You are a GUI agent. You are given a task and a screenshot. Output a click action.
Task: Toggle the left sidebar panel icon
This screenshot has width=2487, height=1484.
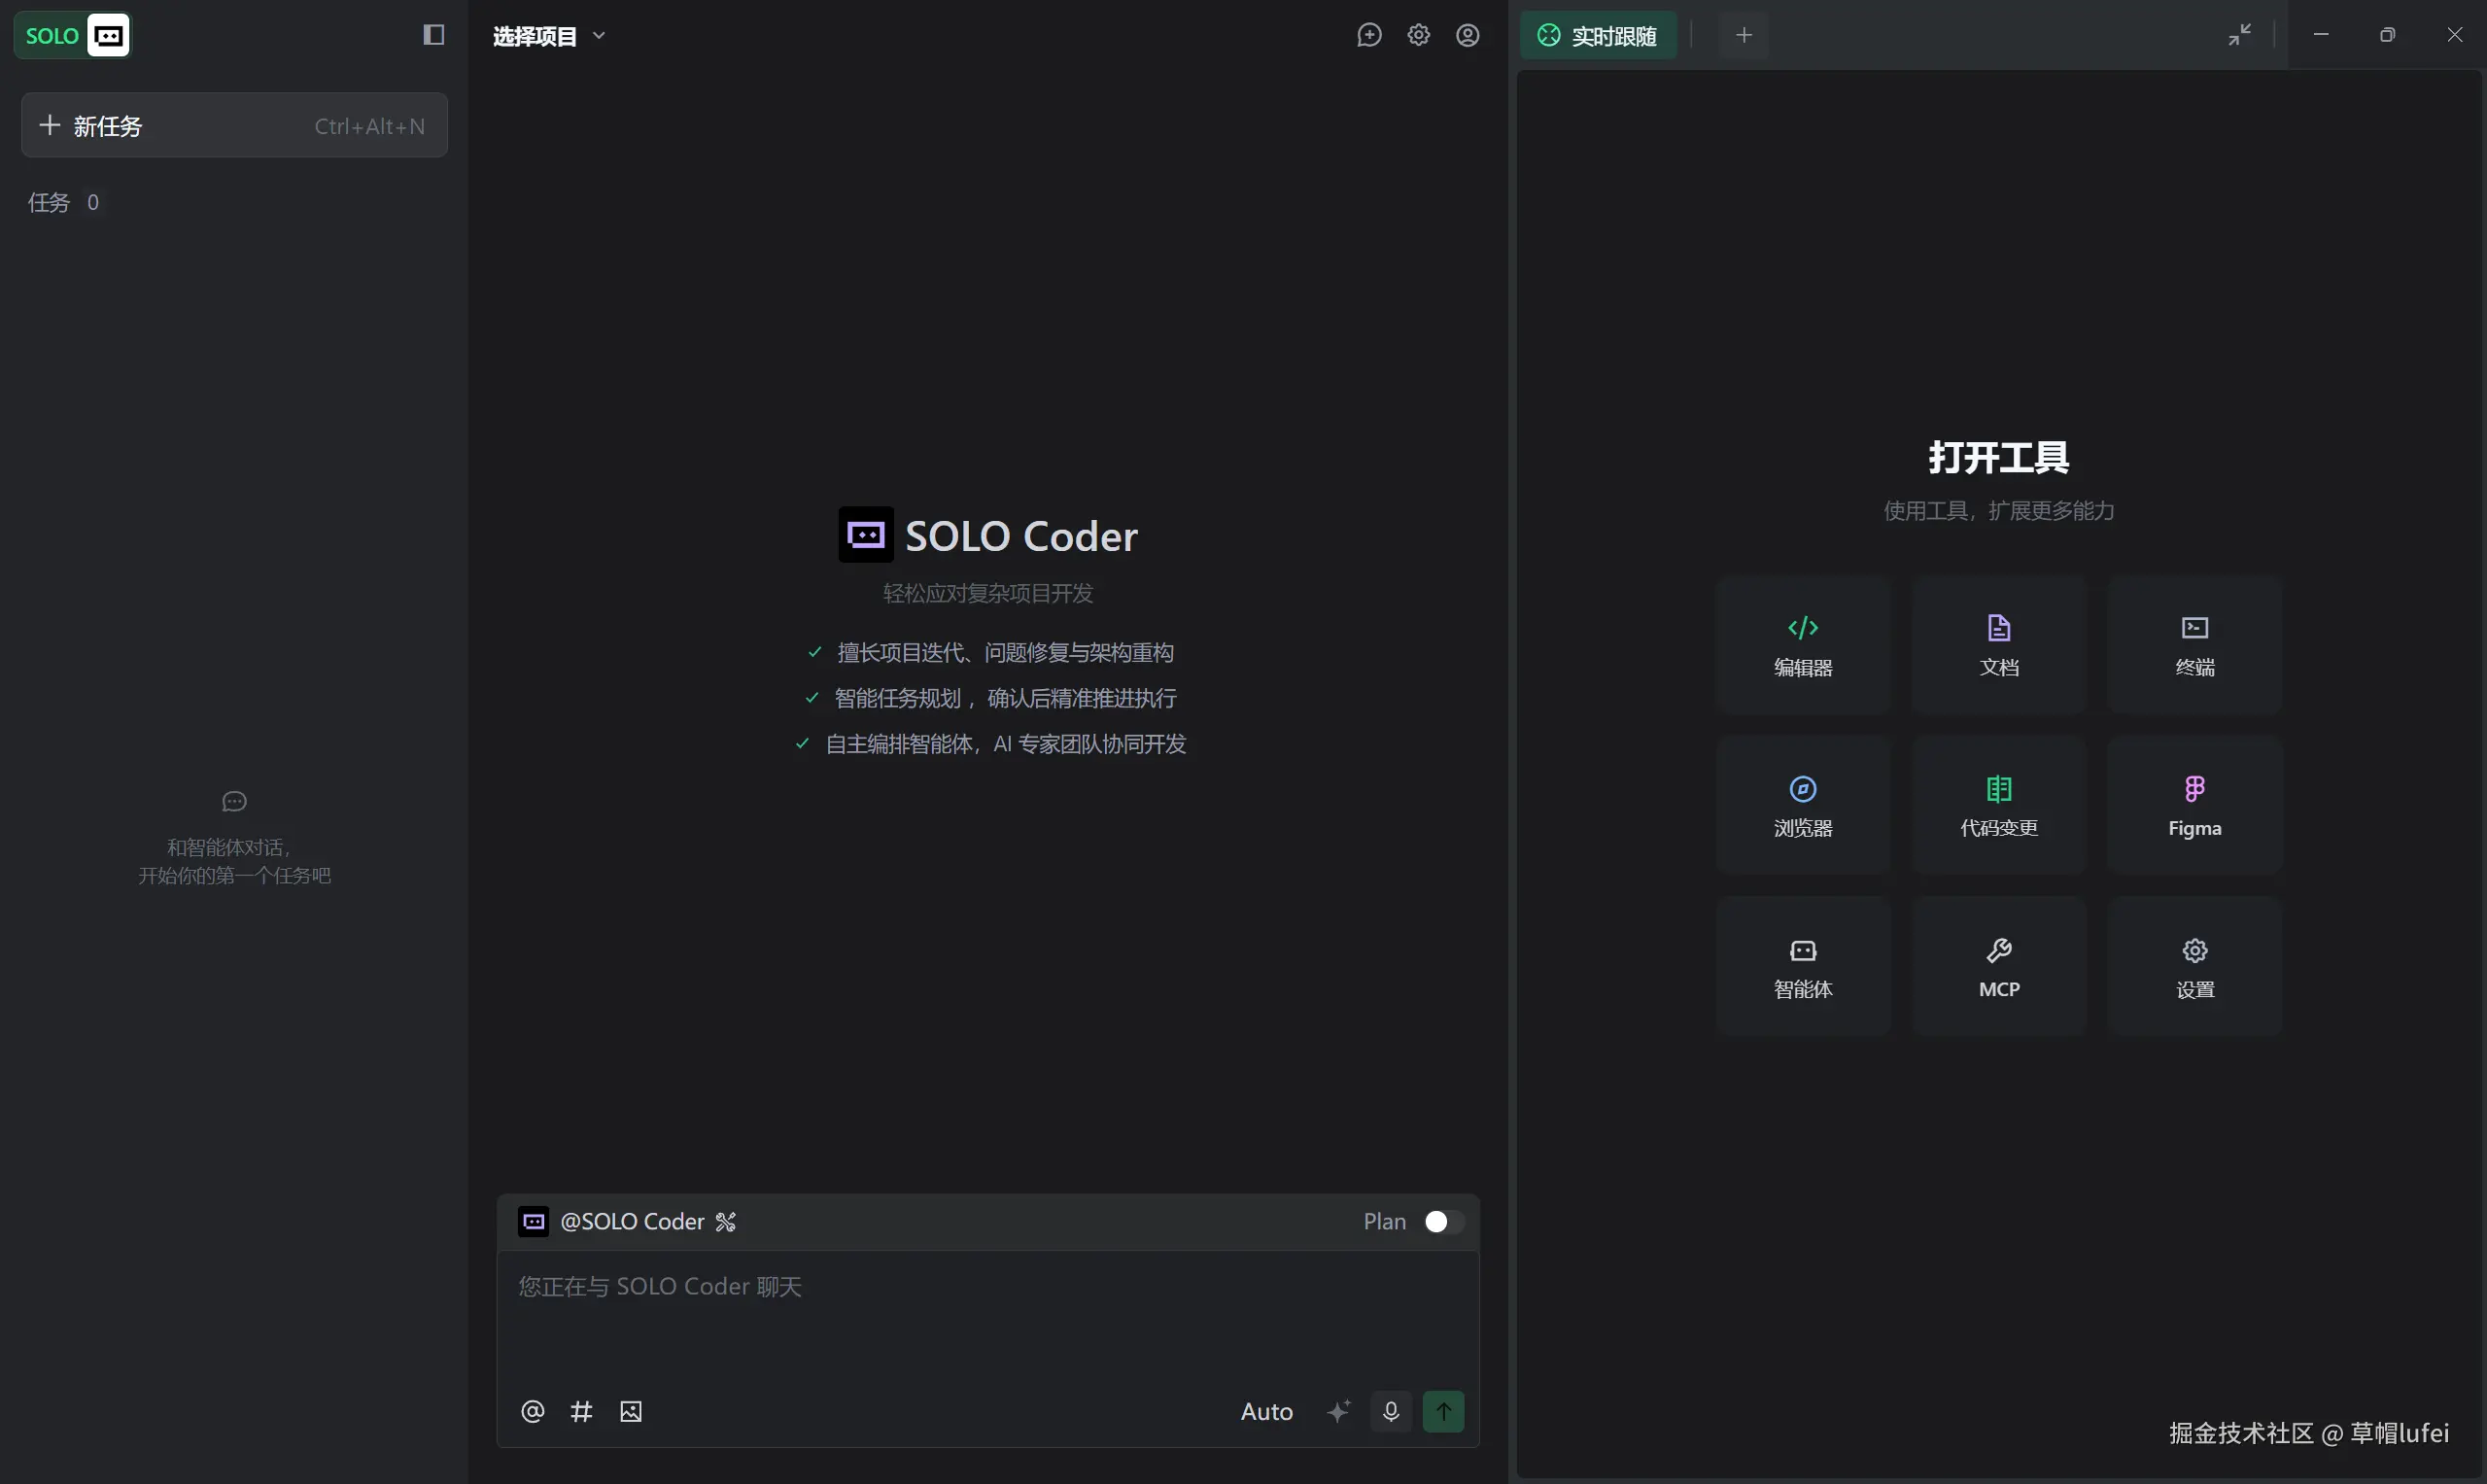[433, 35]
